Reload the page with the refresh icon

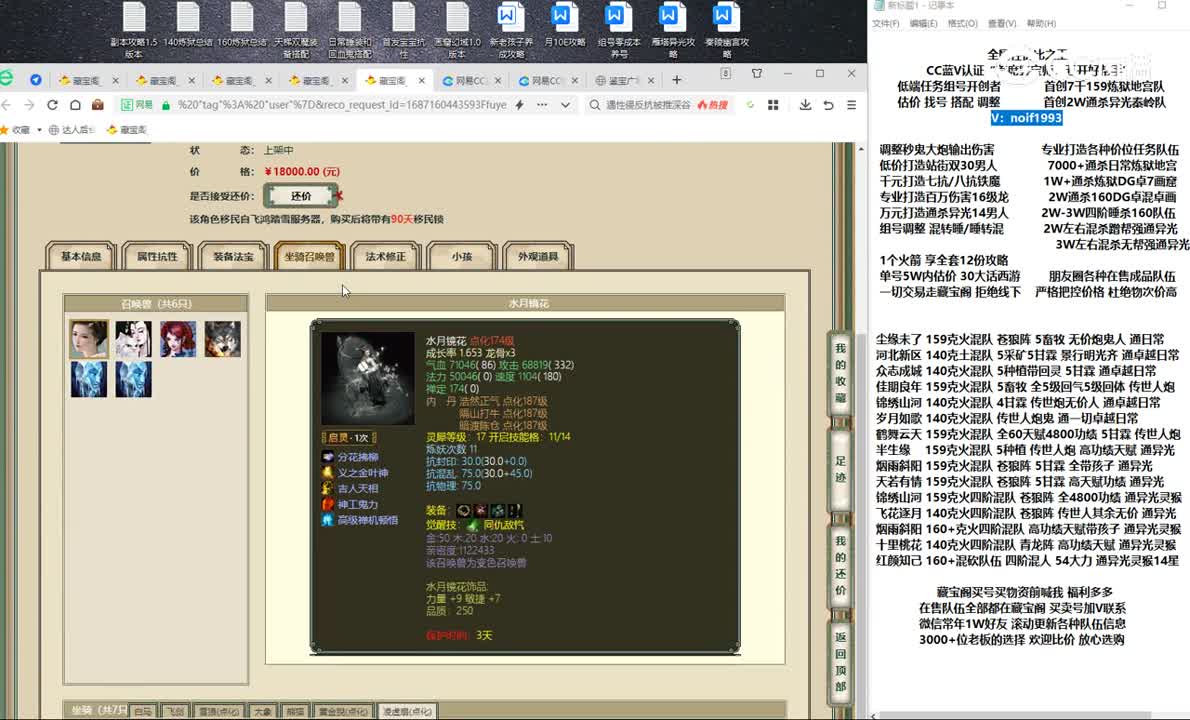(x=52, y=105)
